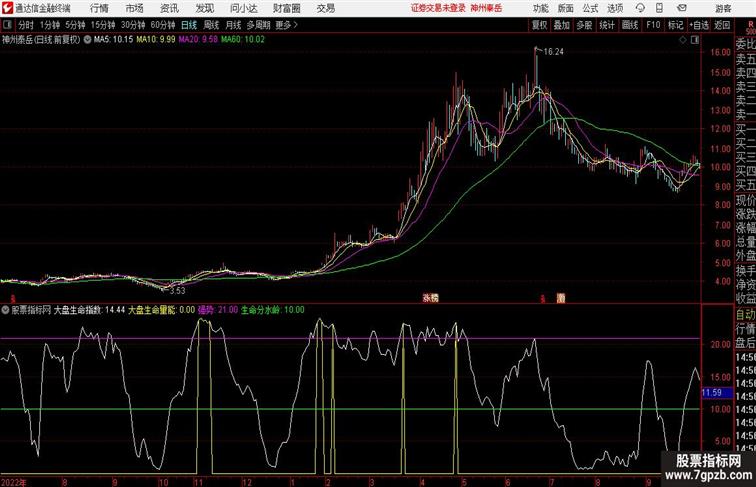
Task: Open the 问小达 menu
Action: [x=243, y=8]
